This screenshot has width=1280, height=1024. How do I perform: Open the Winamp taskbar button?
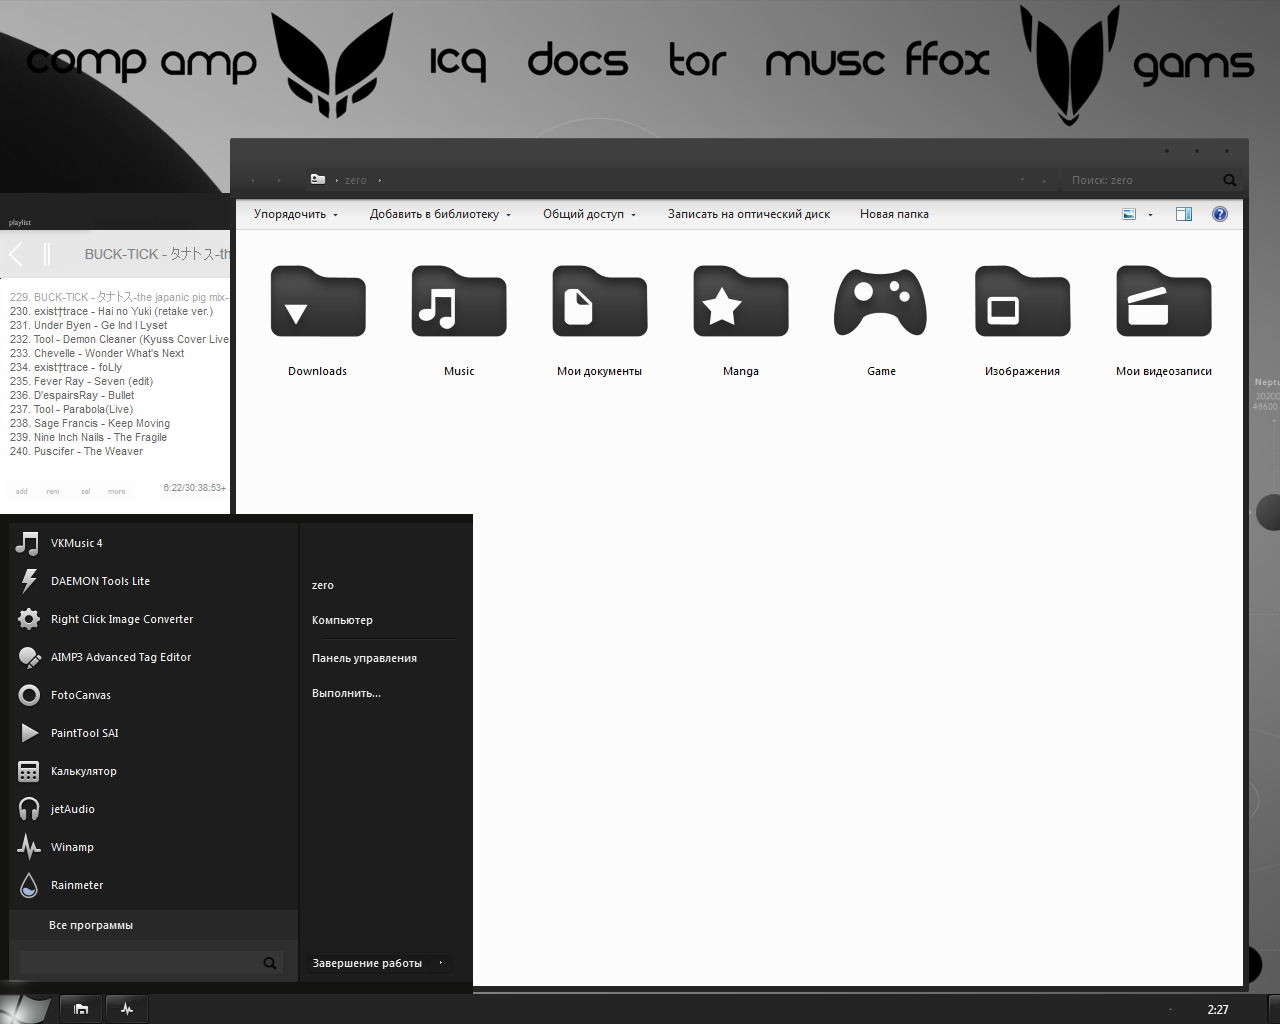coord(127,1009)
